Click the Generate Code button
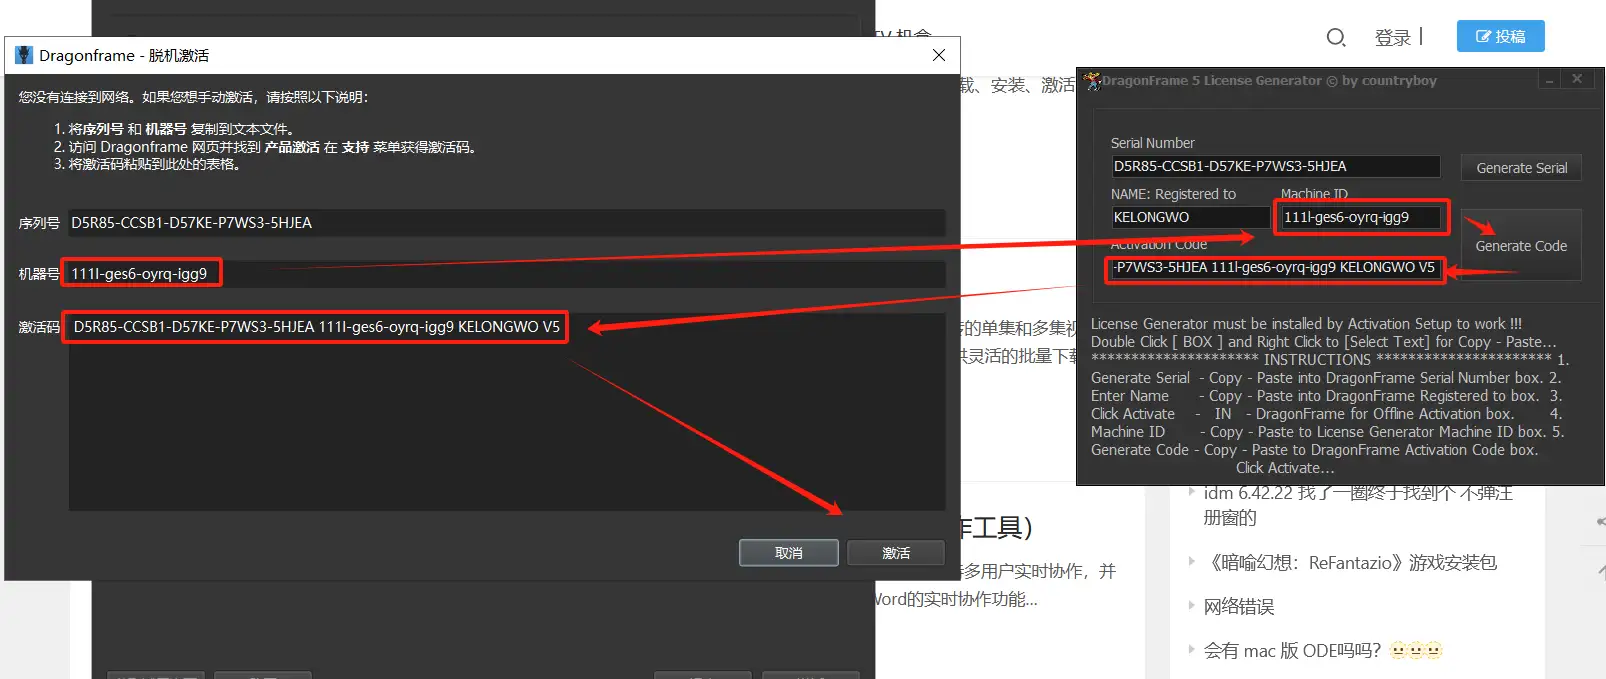 [x=1521, y=246]
